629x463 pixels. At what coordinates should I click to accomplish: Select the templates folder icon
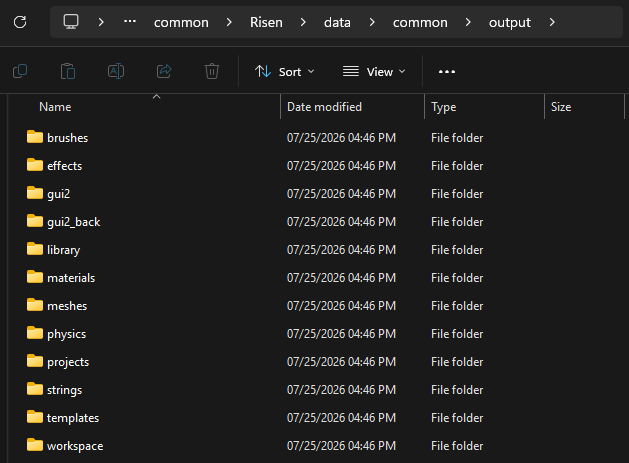click(x=35, y=417)
